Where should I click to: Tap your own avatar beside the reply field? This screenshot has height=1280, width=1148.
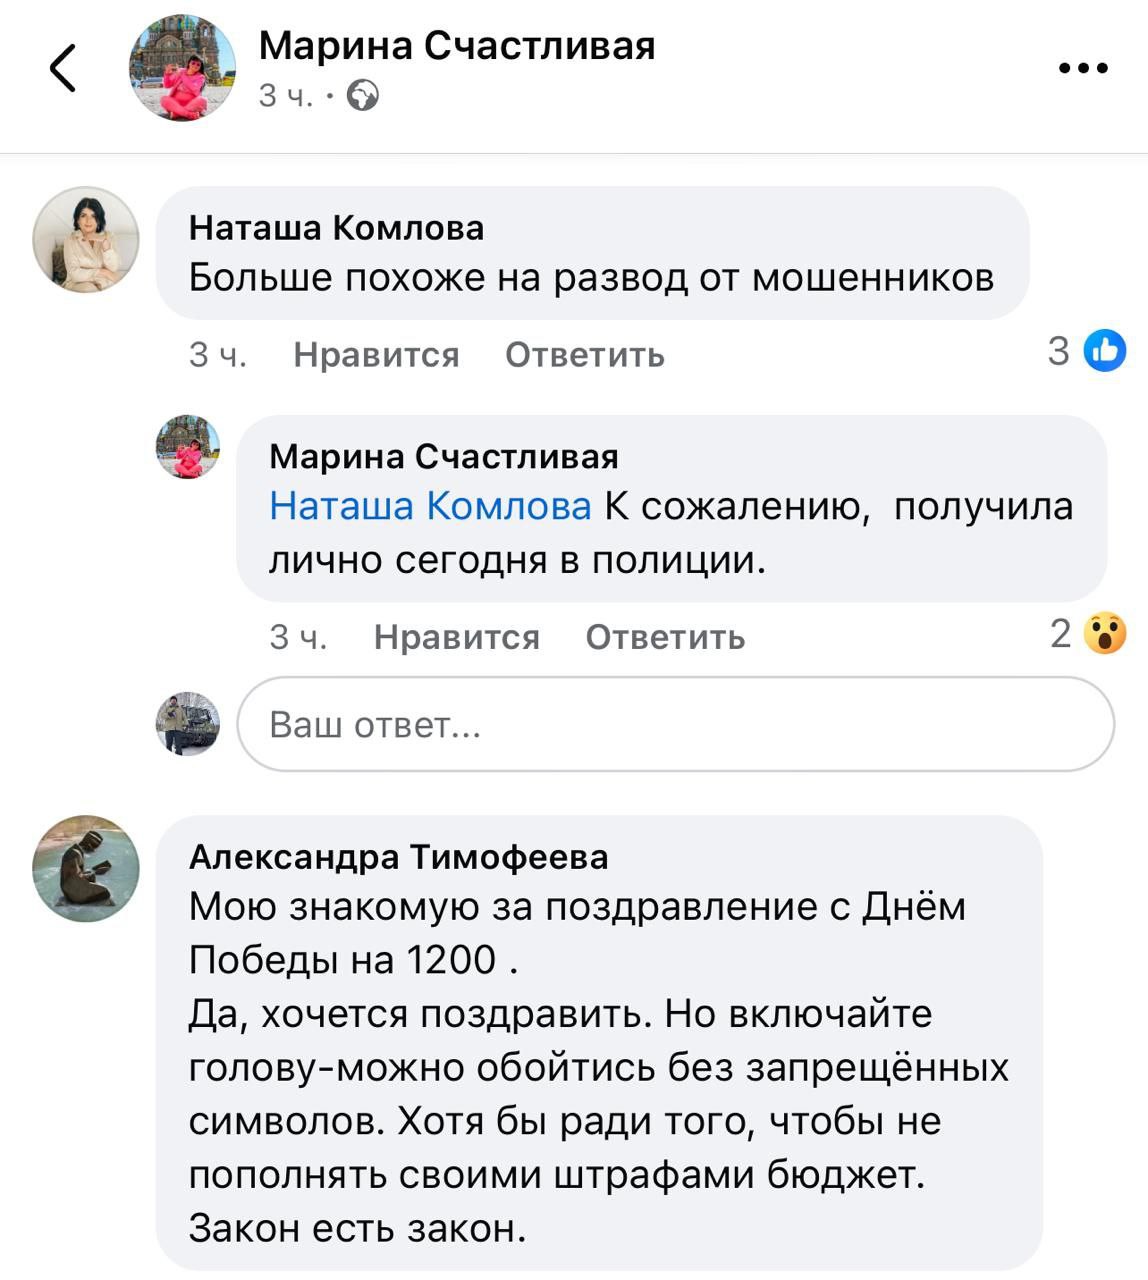pyautogui.click(x=188, y=723)
